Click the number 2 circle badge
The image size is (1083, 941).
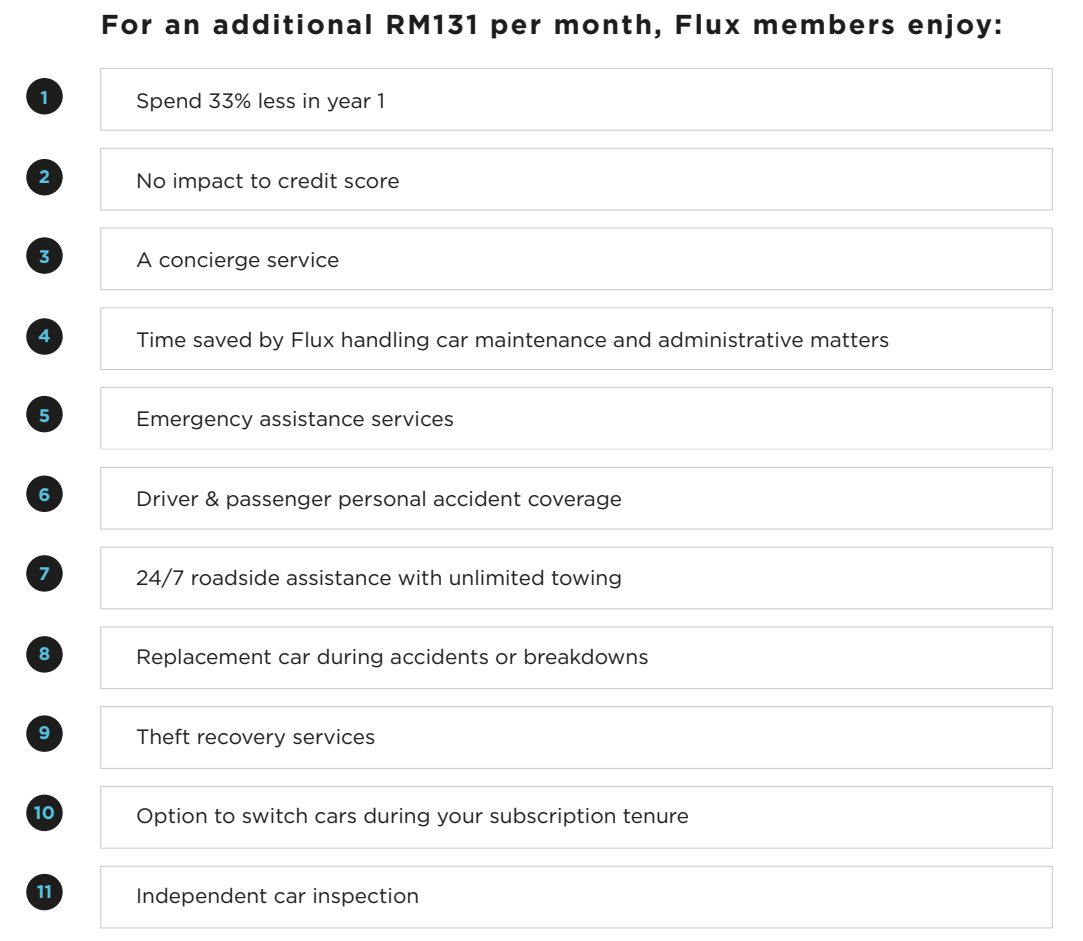pos(44,177)
